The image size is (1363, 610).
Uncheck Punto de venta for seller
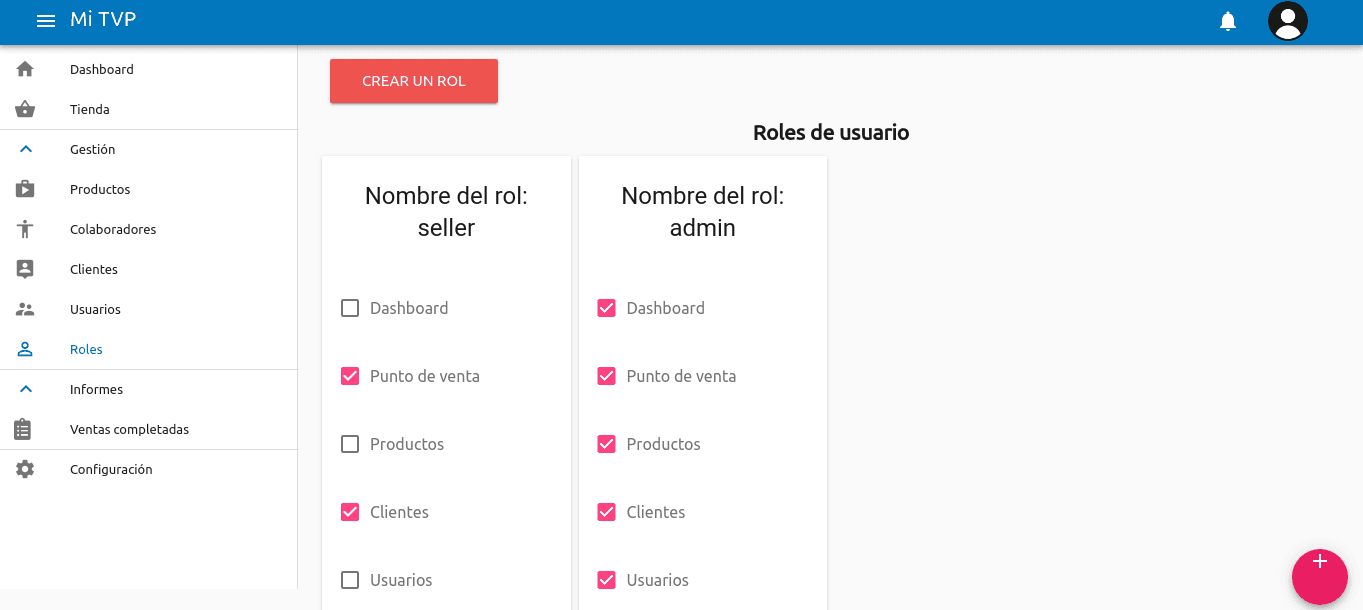click(x=350, y=376)
